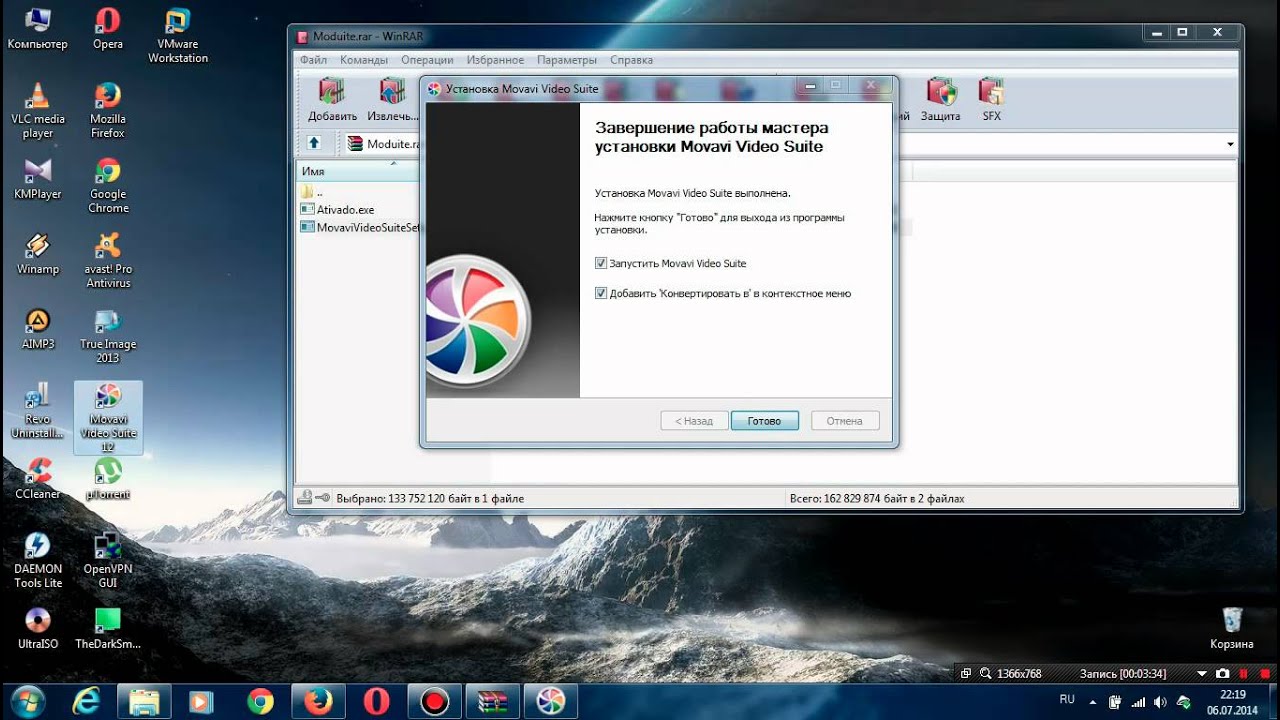Open Google Chrome desktop shortcut

coord(108,186)
